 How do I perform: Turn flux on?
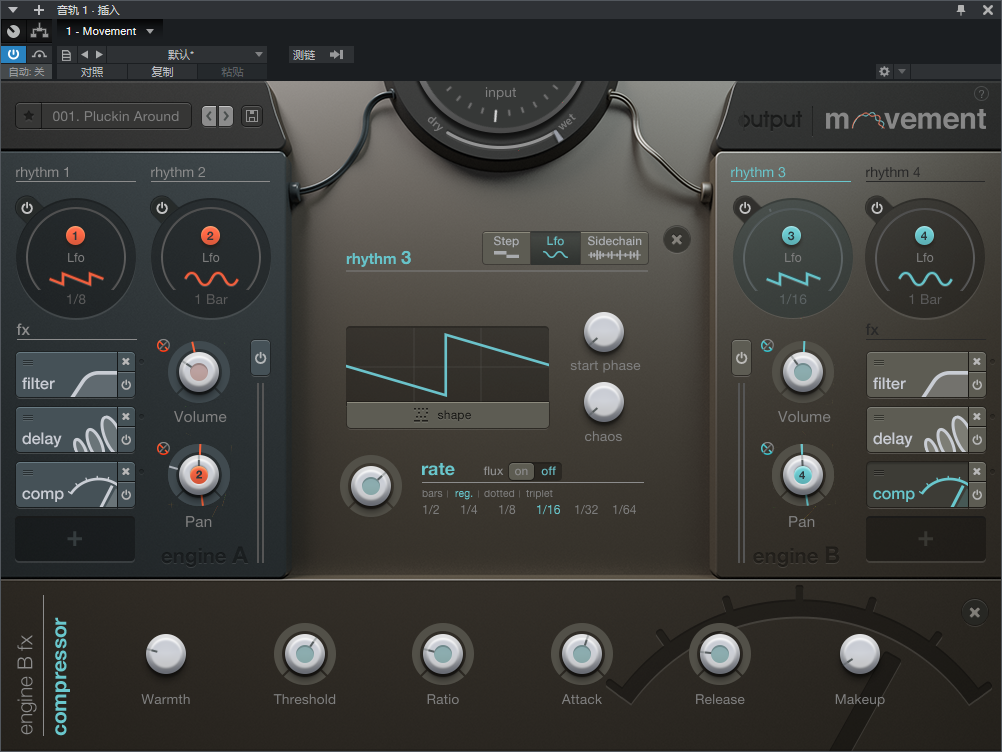521,472
